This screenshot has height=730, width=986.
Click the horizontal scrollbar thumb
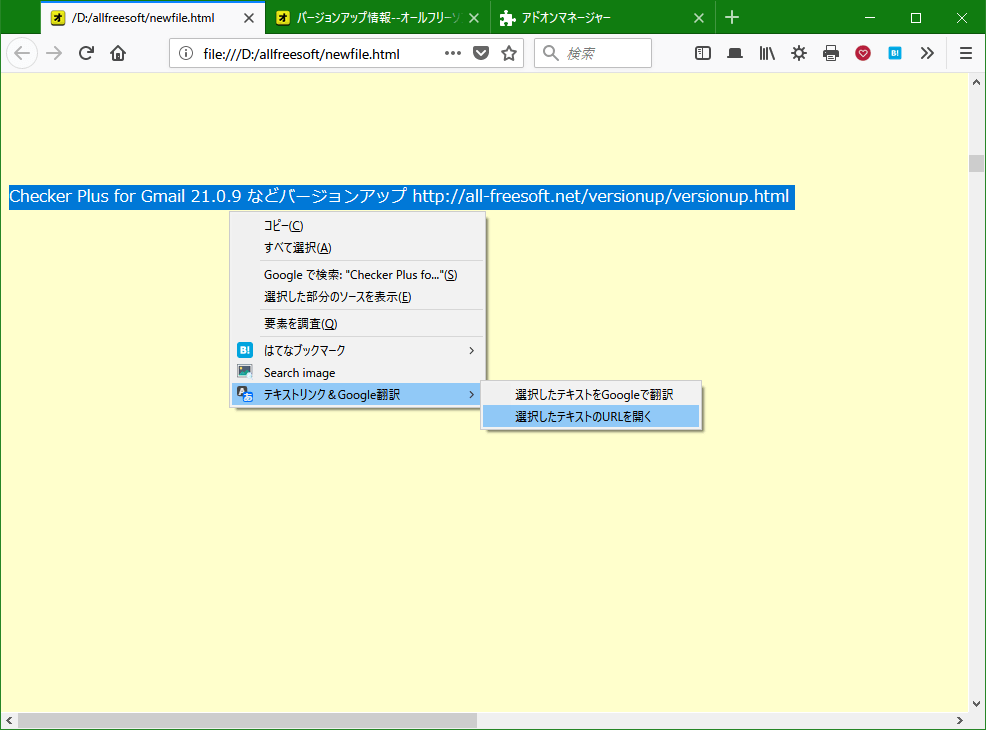(247, 721)
